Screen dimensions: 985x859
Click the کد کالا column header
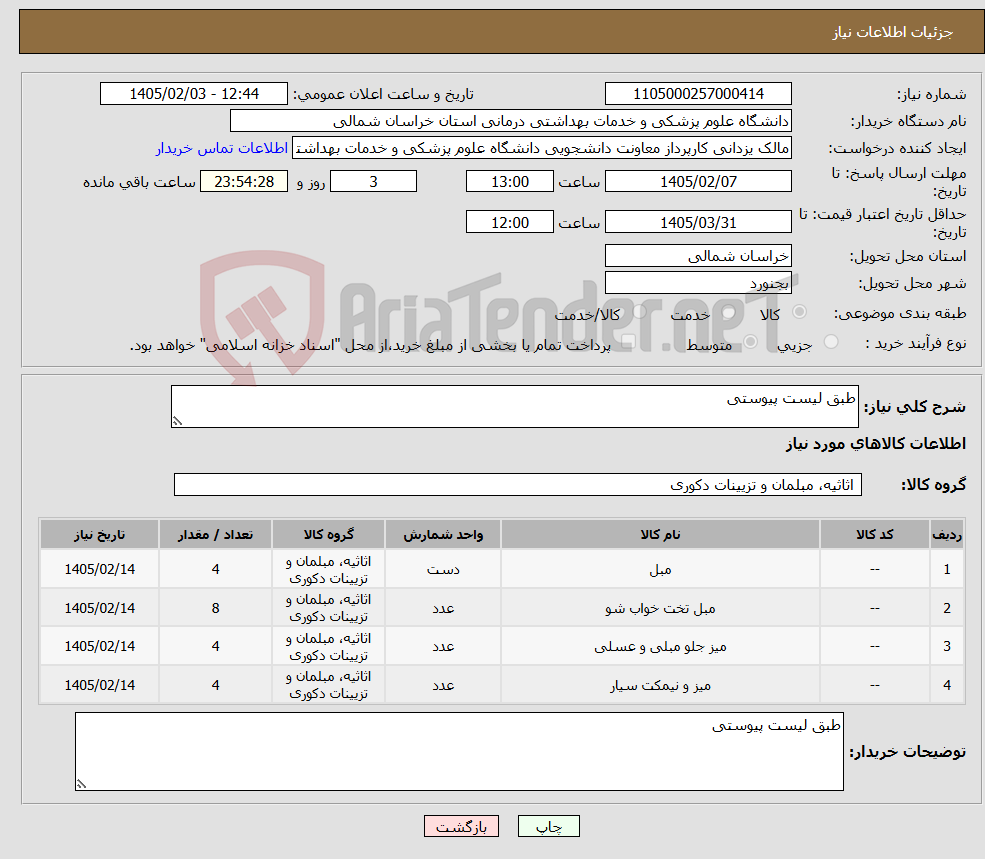(x=874, y=535)
